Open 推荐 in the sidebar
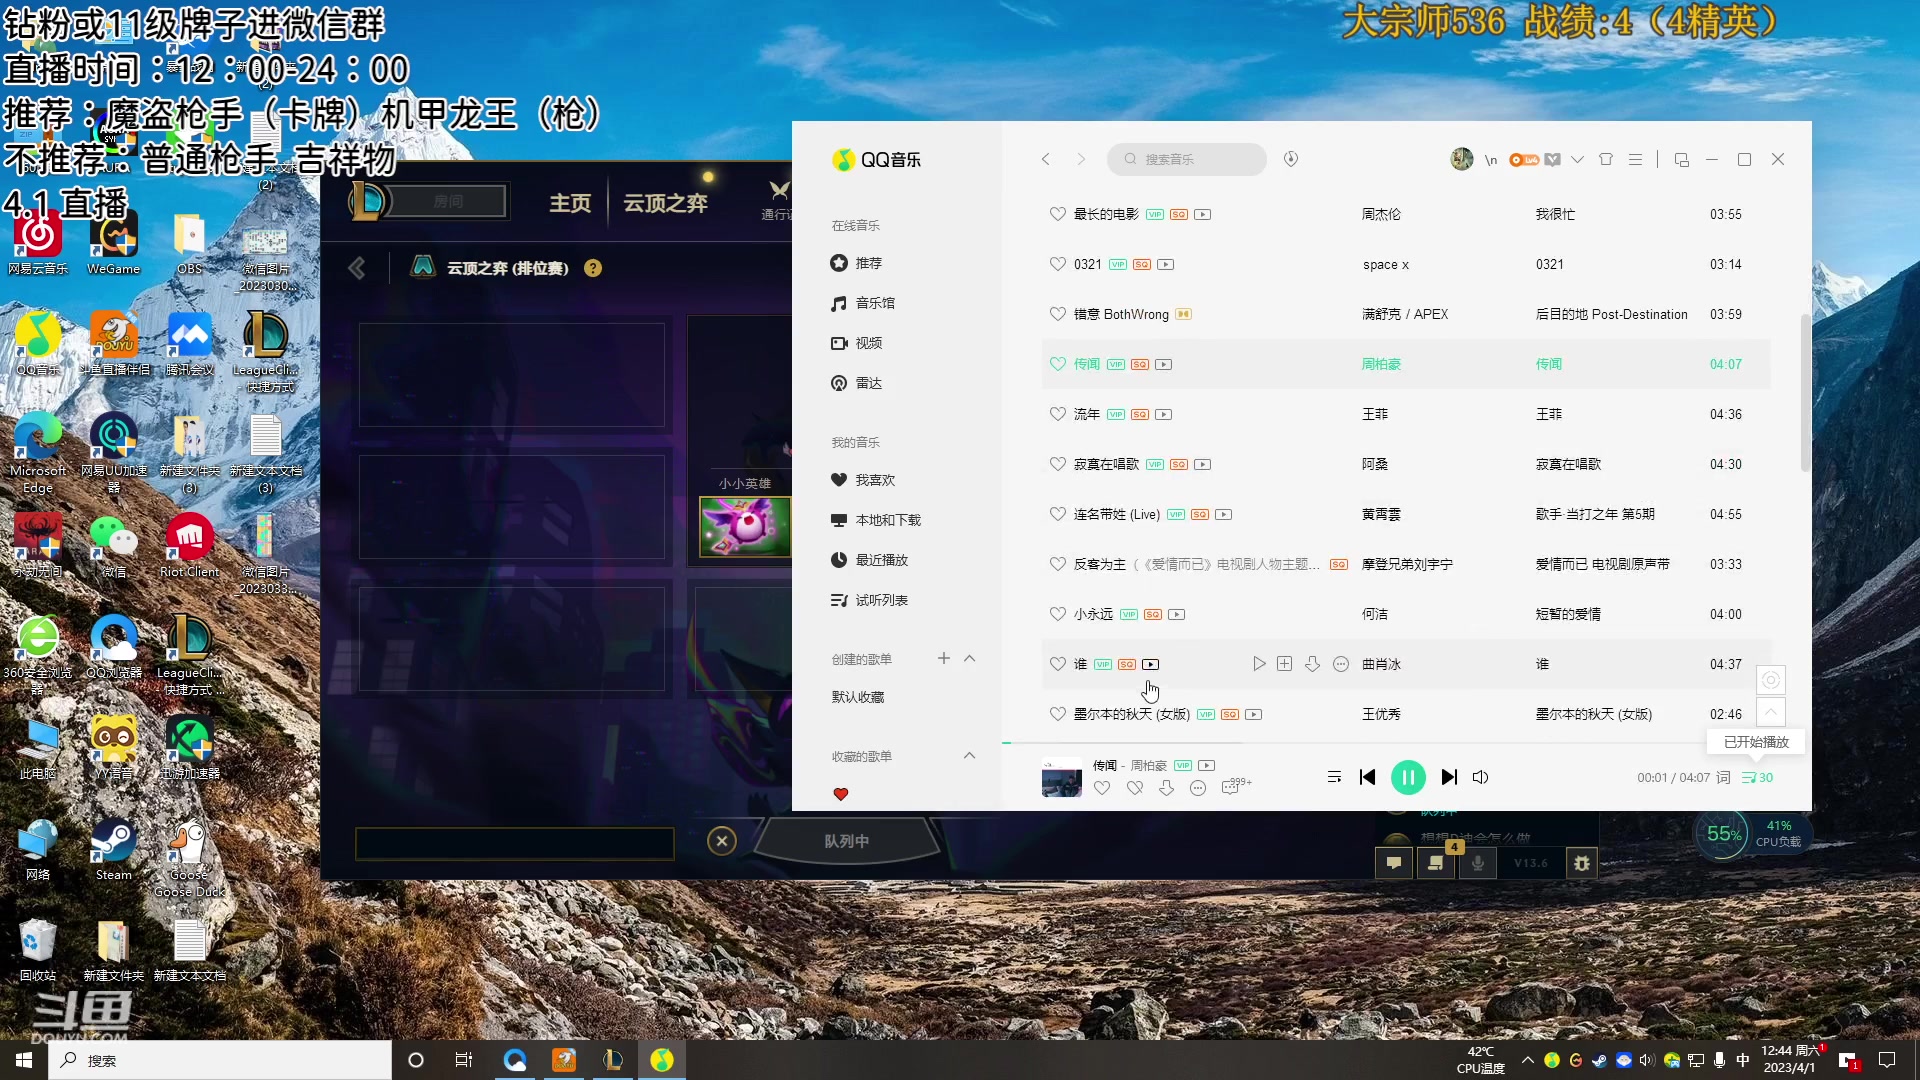 pyautogui.click(x=857, y=263)
